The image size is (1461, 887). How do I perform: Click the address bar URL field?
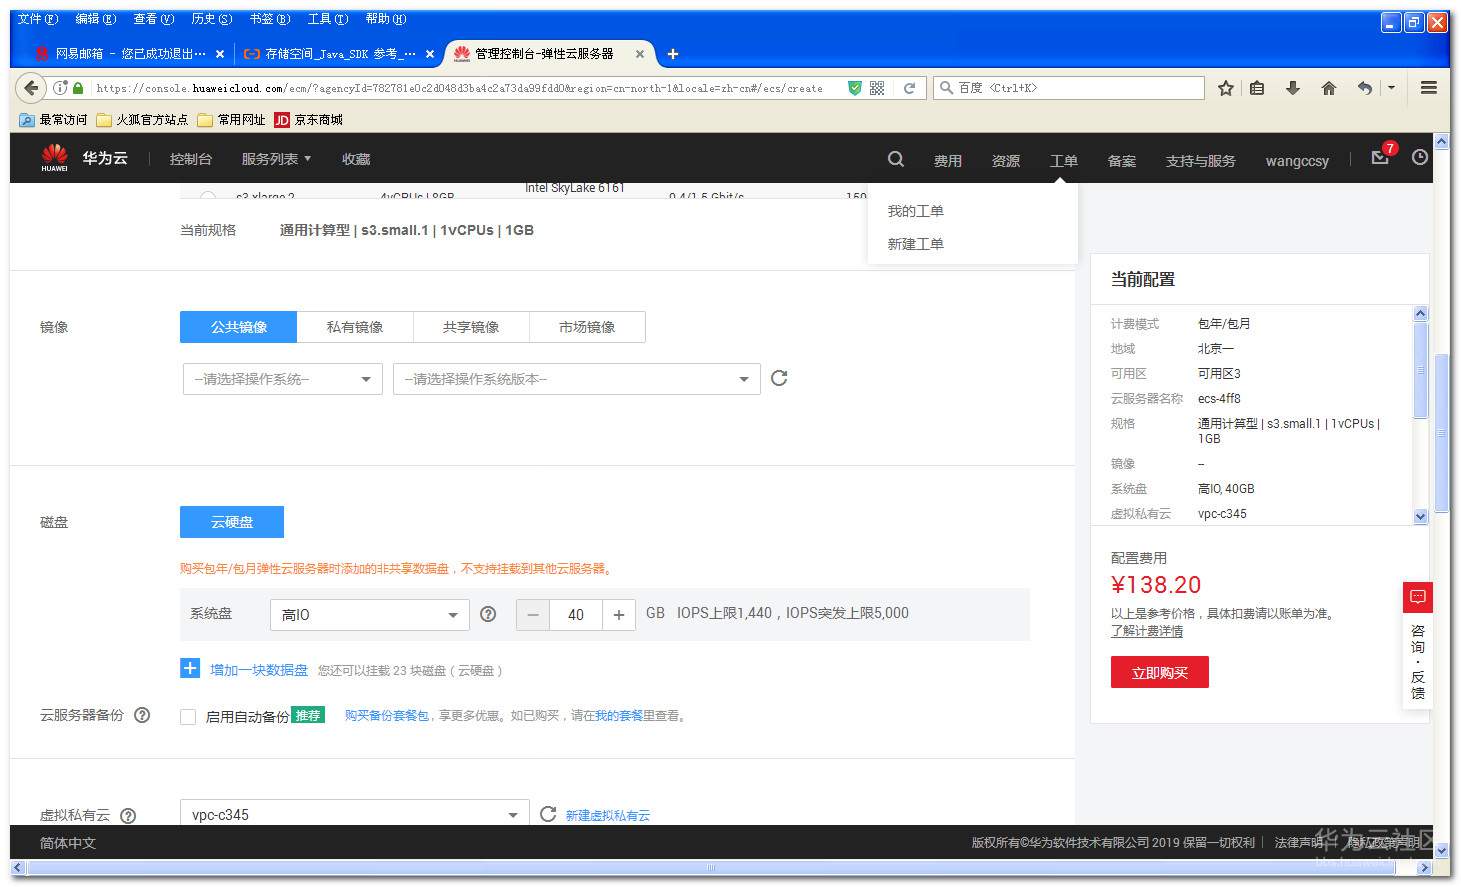460,88
